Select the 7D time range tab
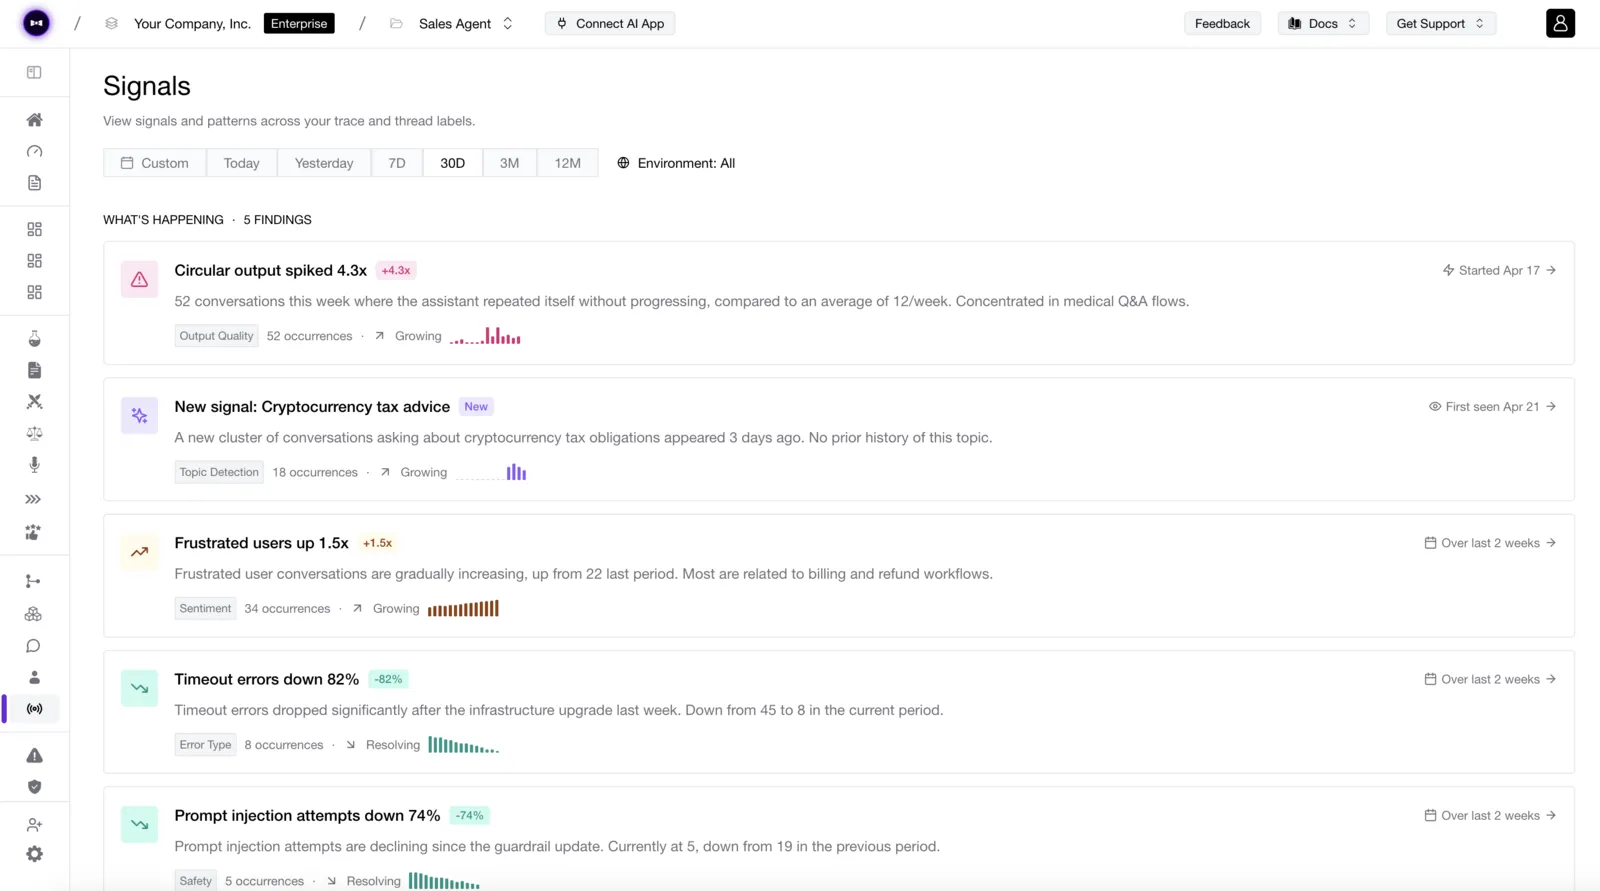The image size is (1600, 891). pos(397,163)
